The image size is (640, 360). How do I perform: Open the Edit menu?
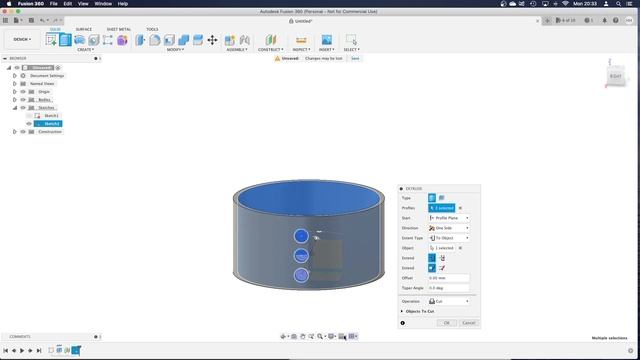point(68,4)
